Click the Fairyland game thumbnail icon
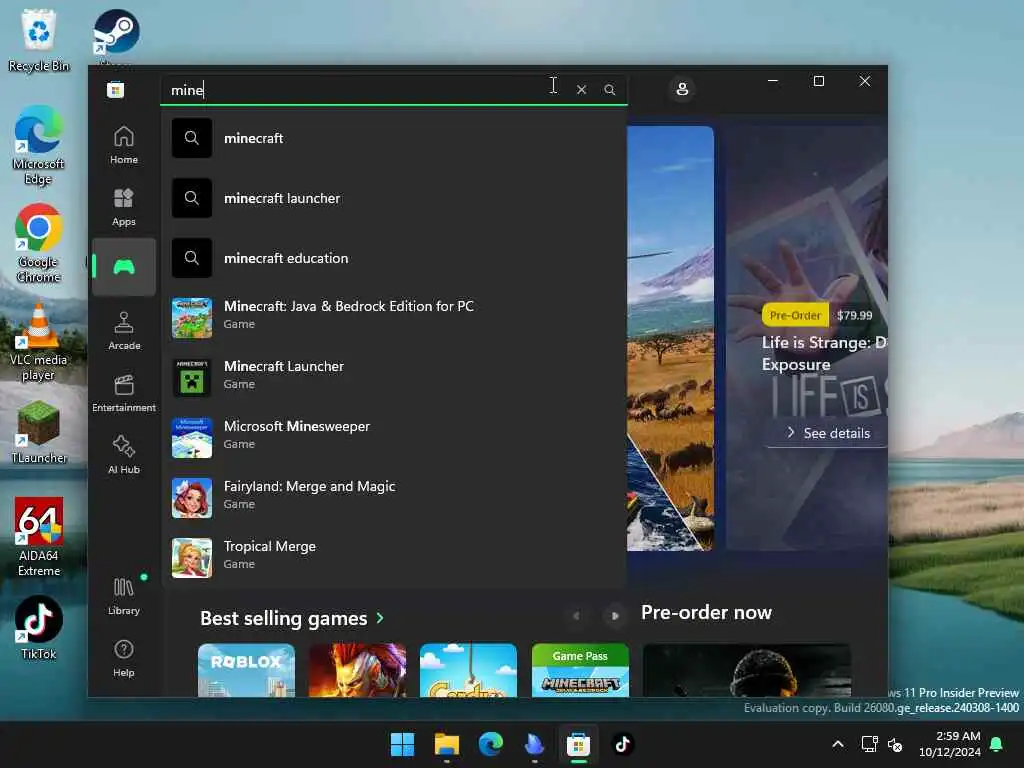The width and height of the screenshot is (1024, 768). coord(191,498)
